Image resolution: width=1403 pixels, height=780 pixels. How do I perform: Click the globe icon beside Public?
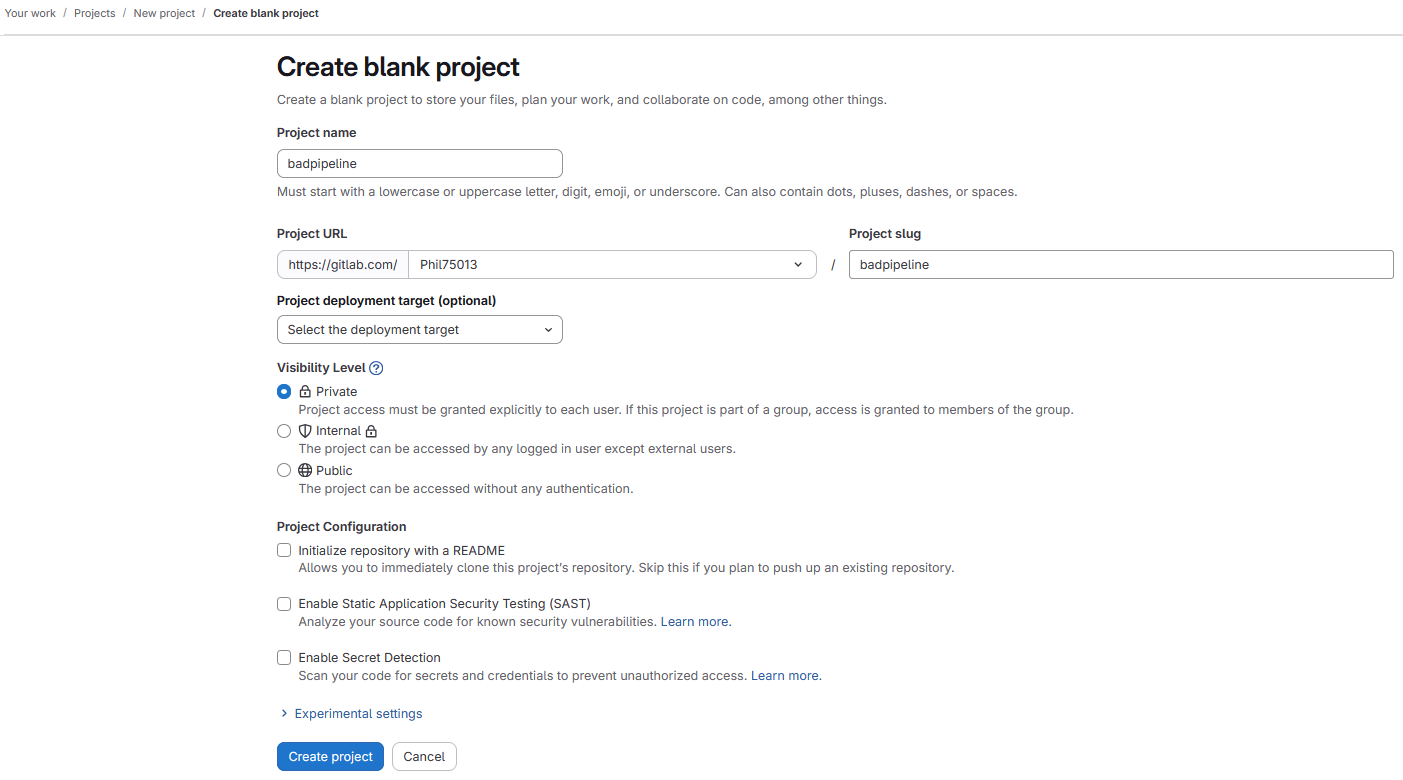[x=305, y=470]
